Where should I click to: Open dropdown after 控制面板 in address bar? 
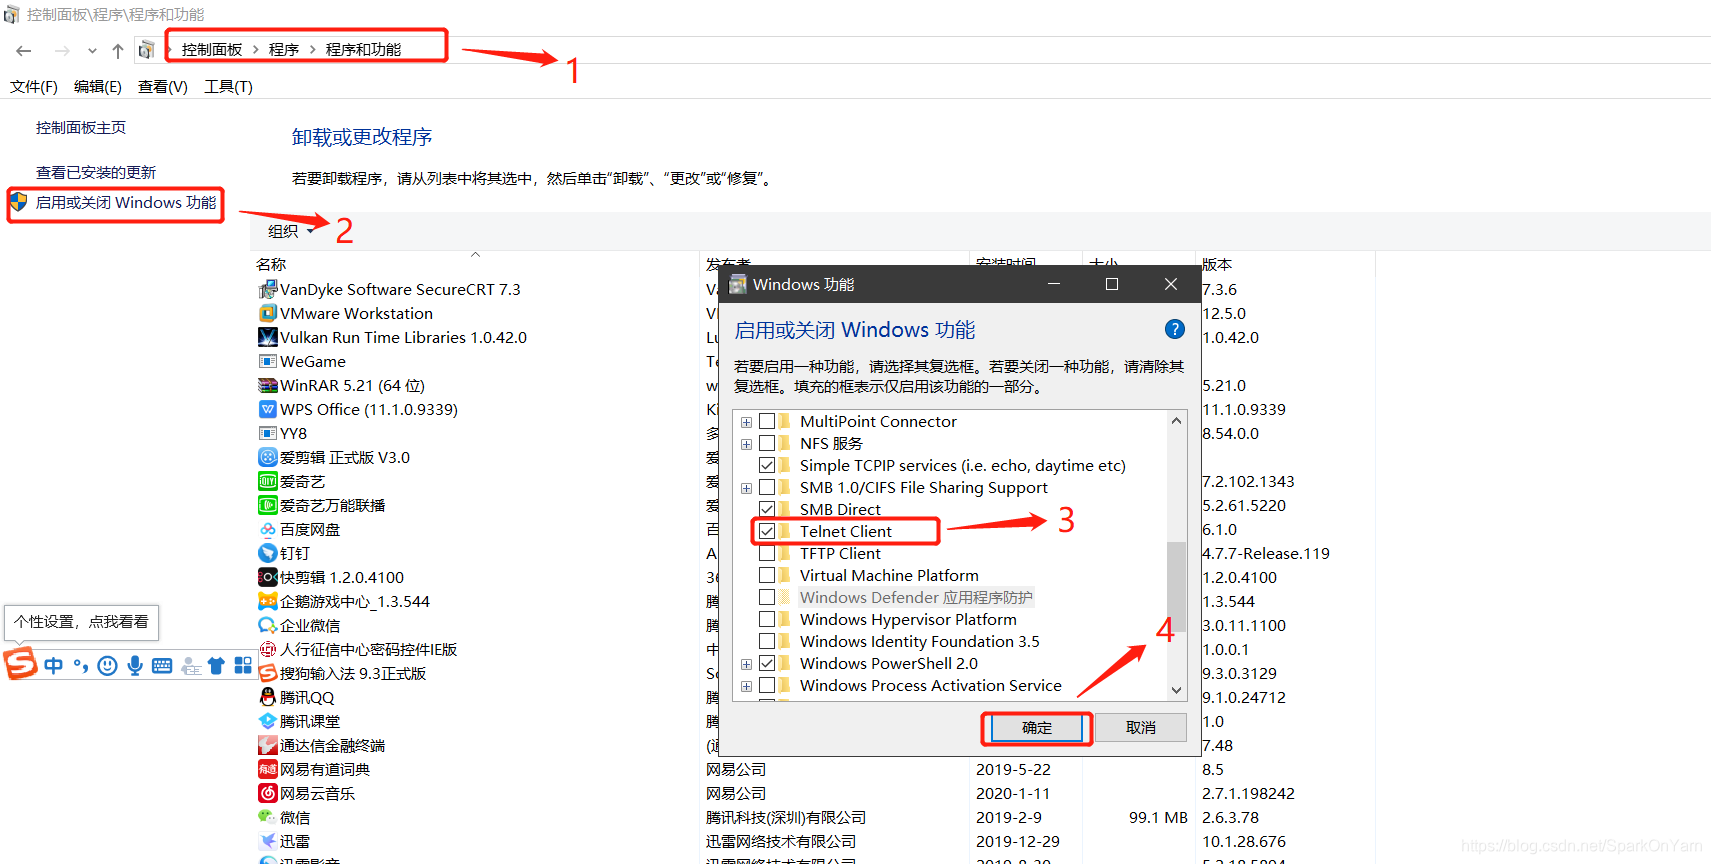coord(256,50)
